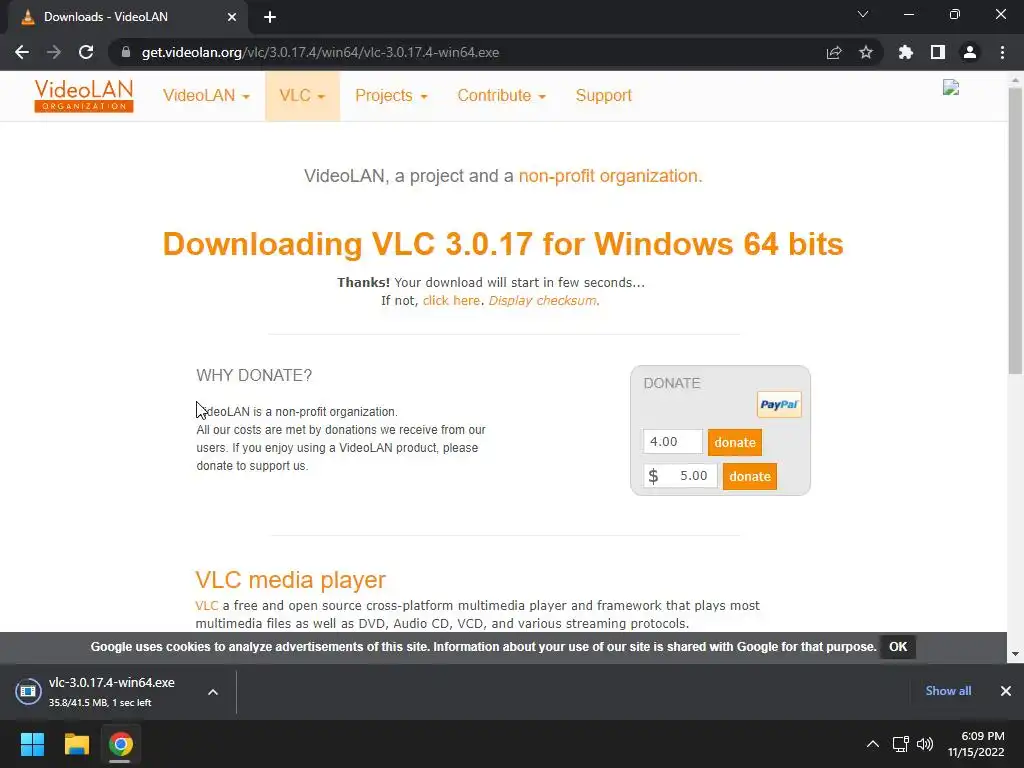Expand the Projects navigation dropdown
Viewport: 1024px width, 768px height.
click(x=391, y=96)
